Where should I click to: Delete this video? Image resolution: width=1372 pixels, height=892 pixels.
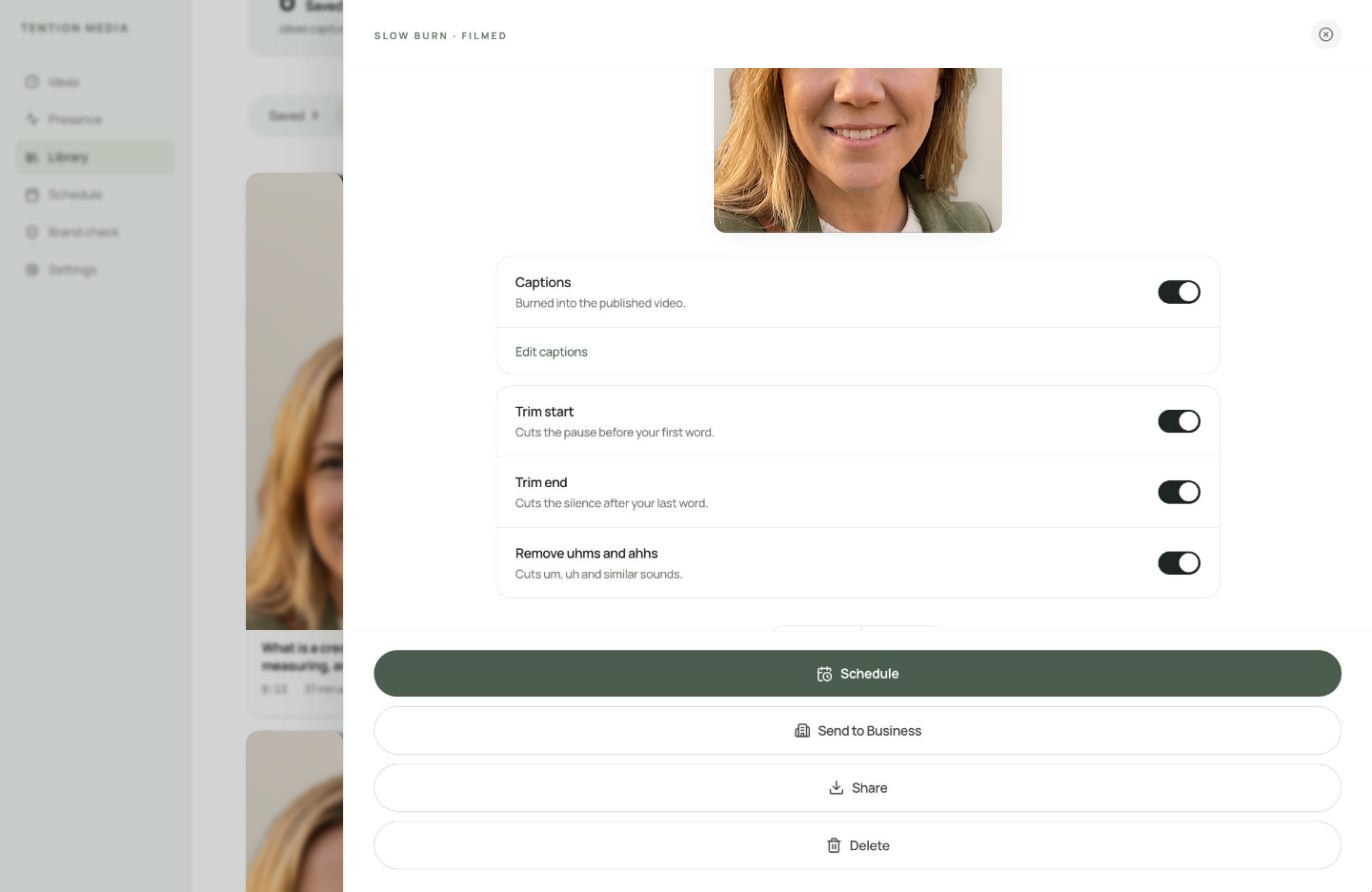pyautogui.click(x=857, y=845)
